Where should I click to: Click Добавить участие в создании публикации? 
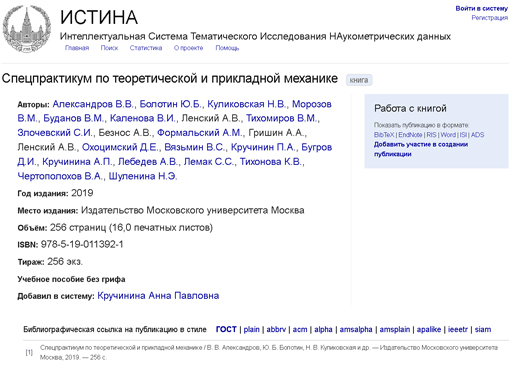pyautogui.click(x=421, y=149)
